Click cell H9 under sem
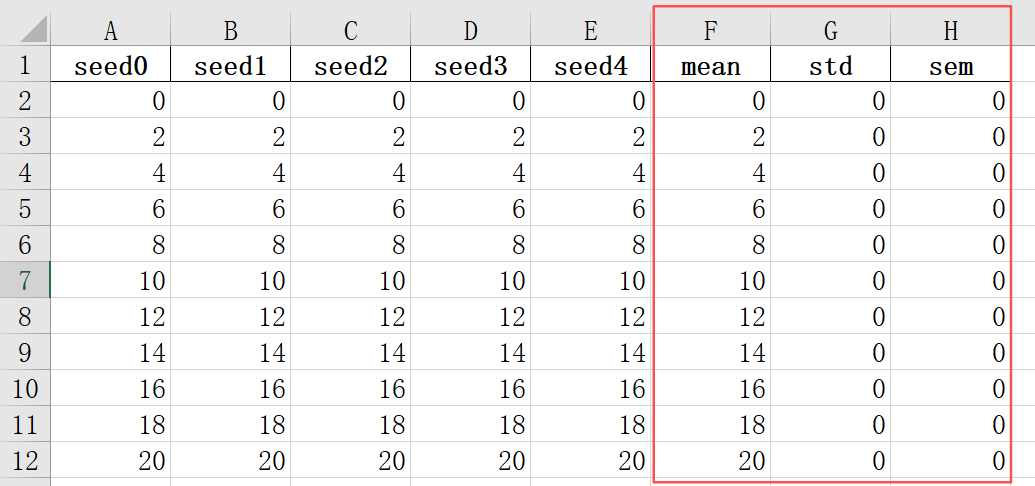Image resolution: width=1035 pixels, height=486 pixels. pyautogui.click(x=951, y=353)
